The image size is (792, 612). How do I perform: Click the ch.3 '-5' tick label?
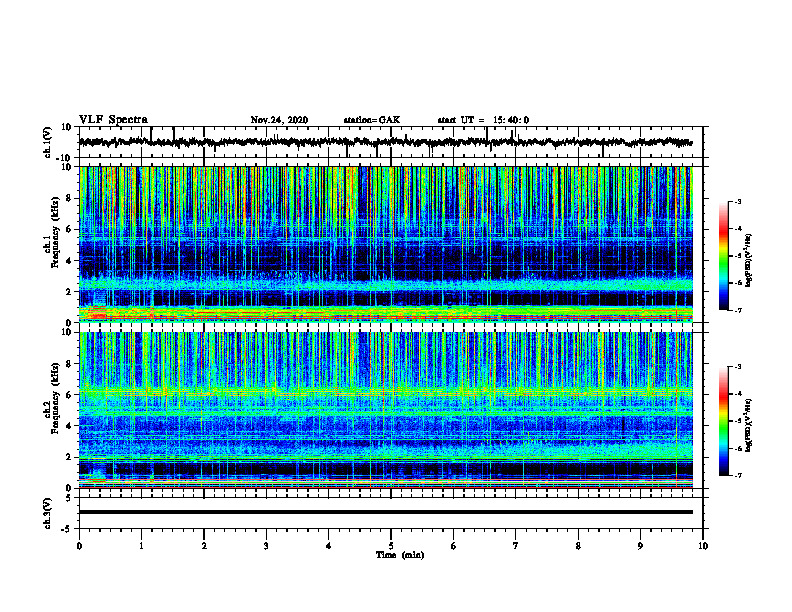(x=67, y=529)
